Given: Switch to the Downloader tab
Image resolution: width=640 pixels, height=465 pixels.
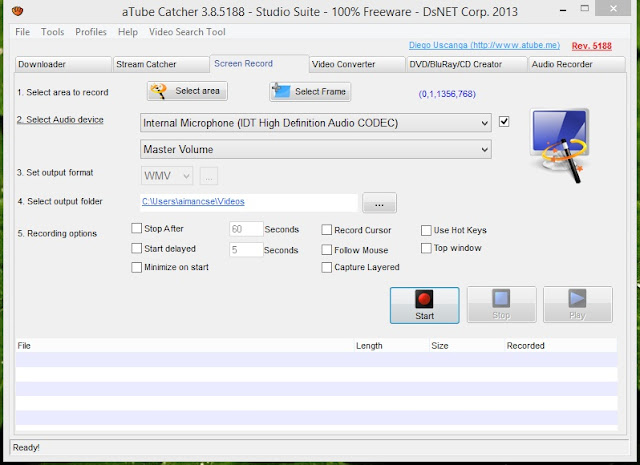Looking at the screenshot, I should (x=63, y=65).
